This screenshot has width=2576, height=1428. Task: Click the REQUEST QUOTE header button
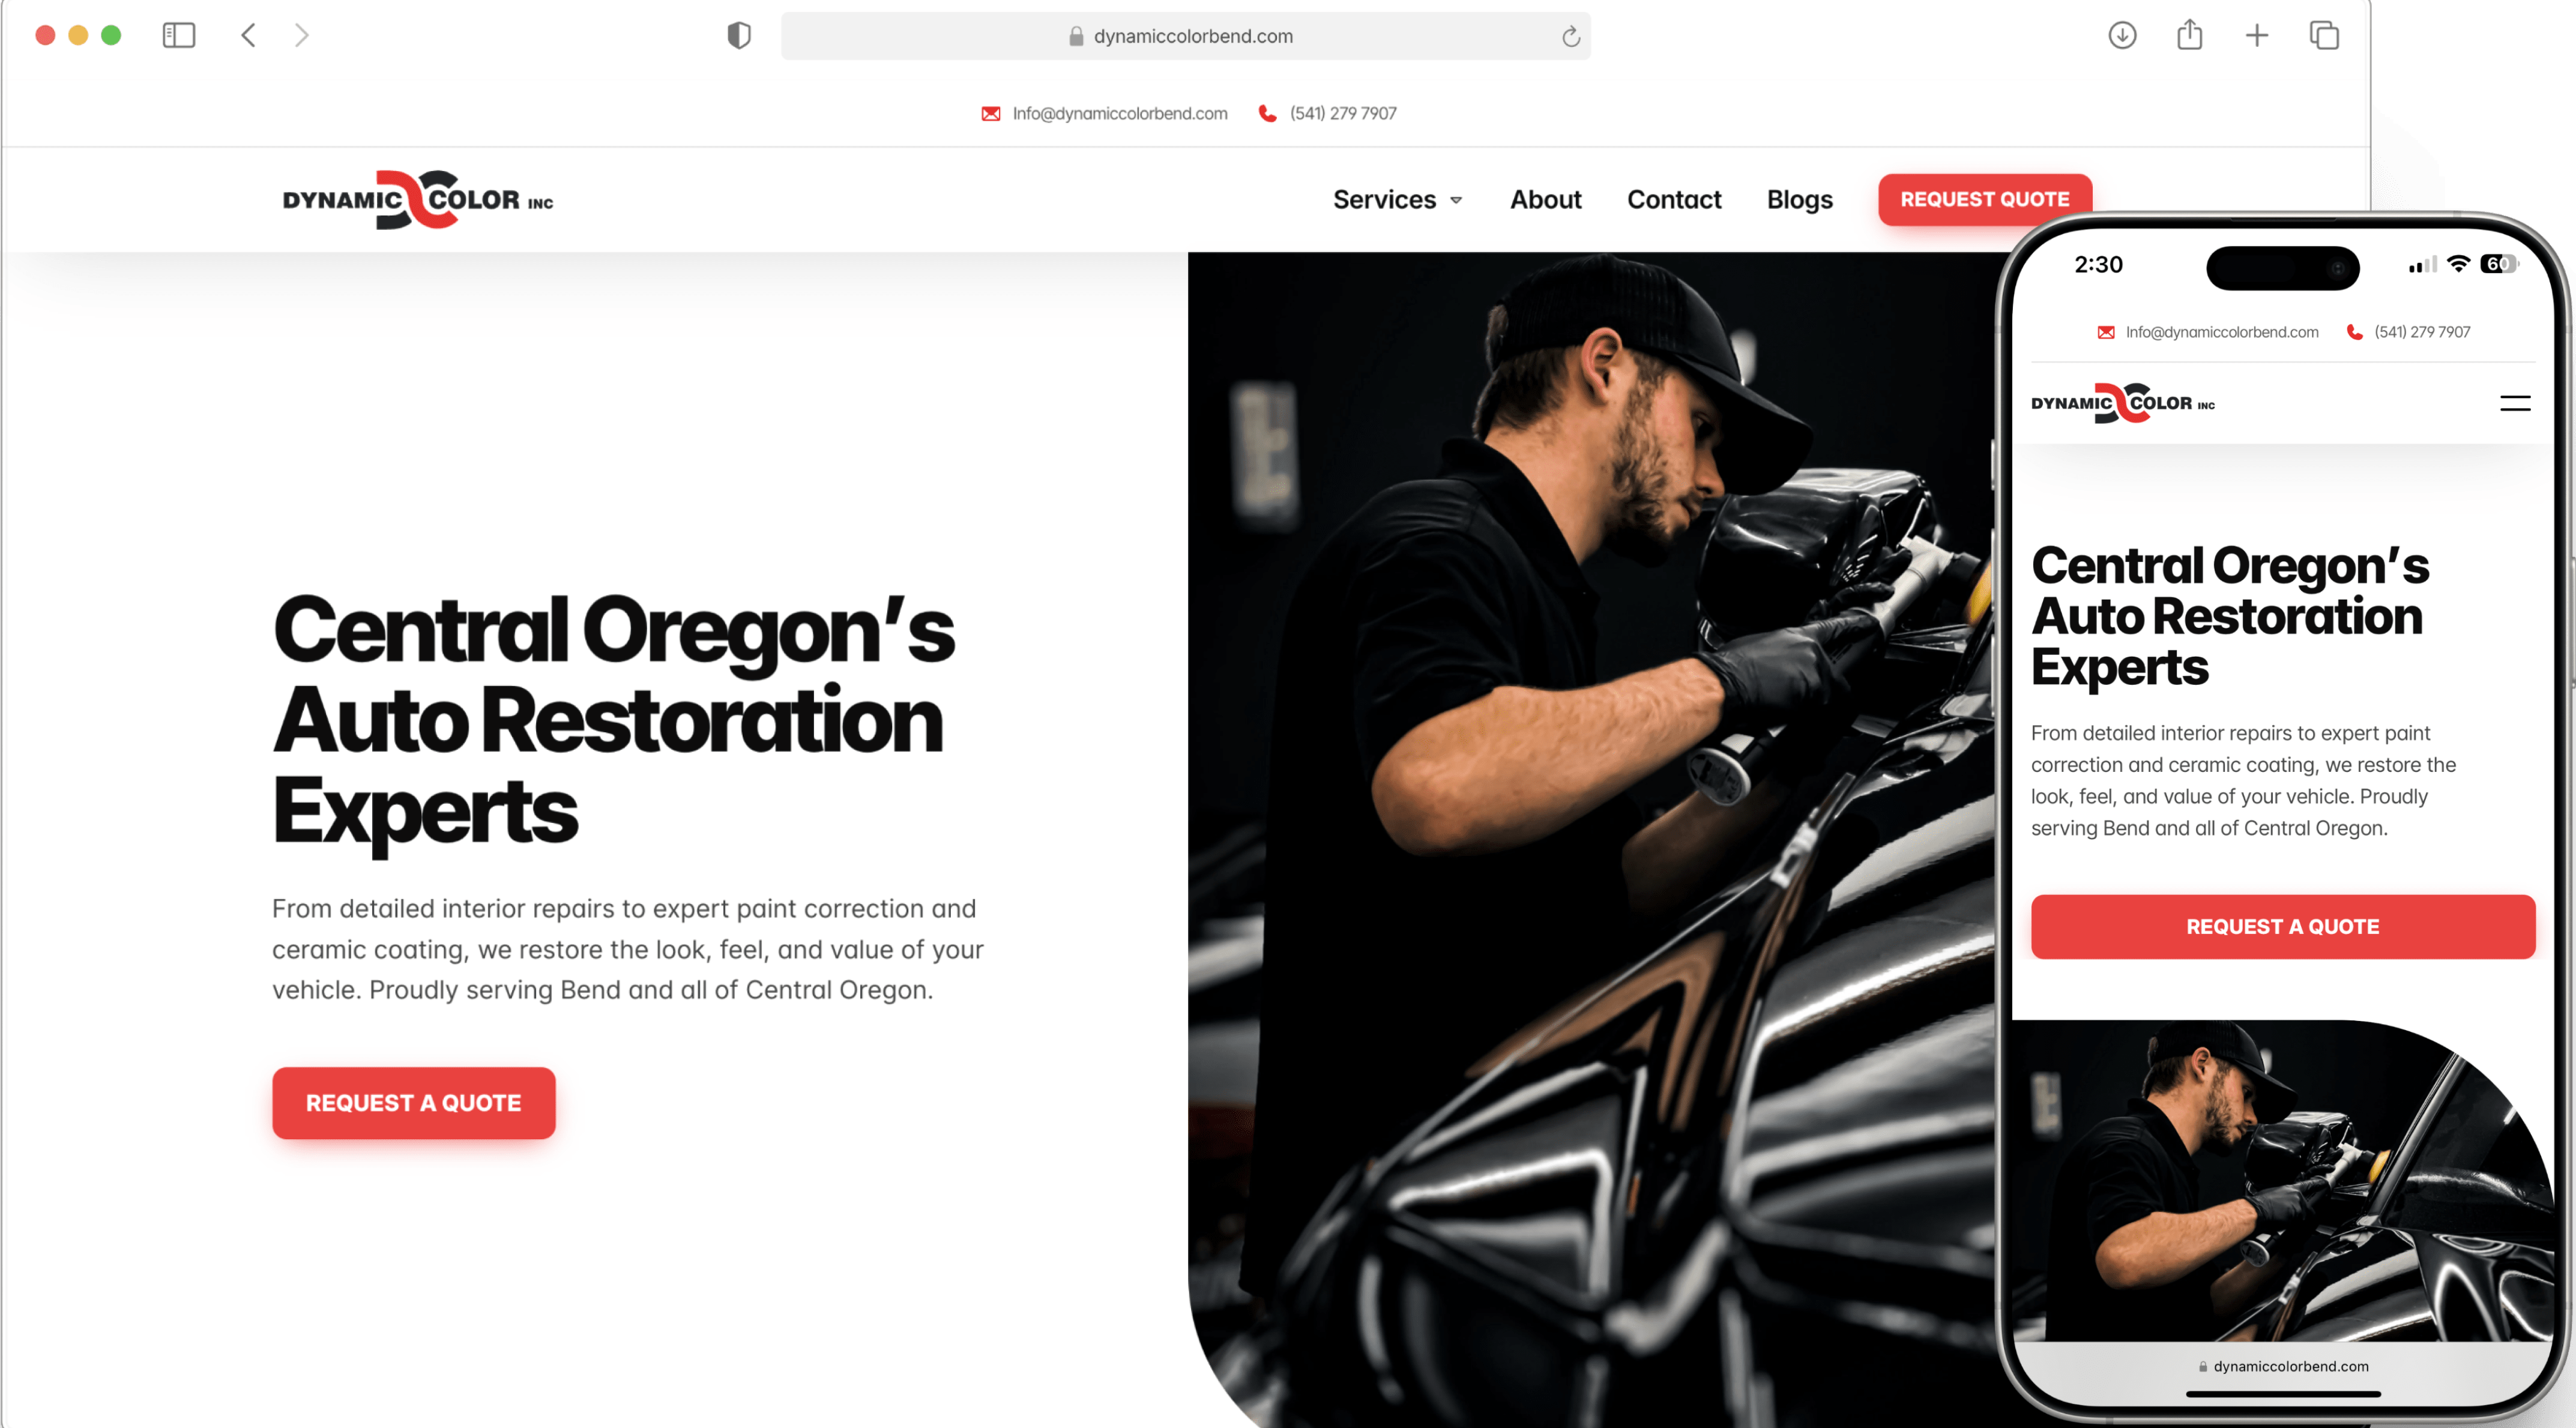1984,199
